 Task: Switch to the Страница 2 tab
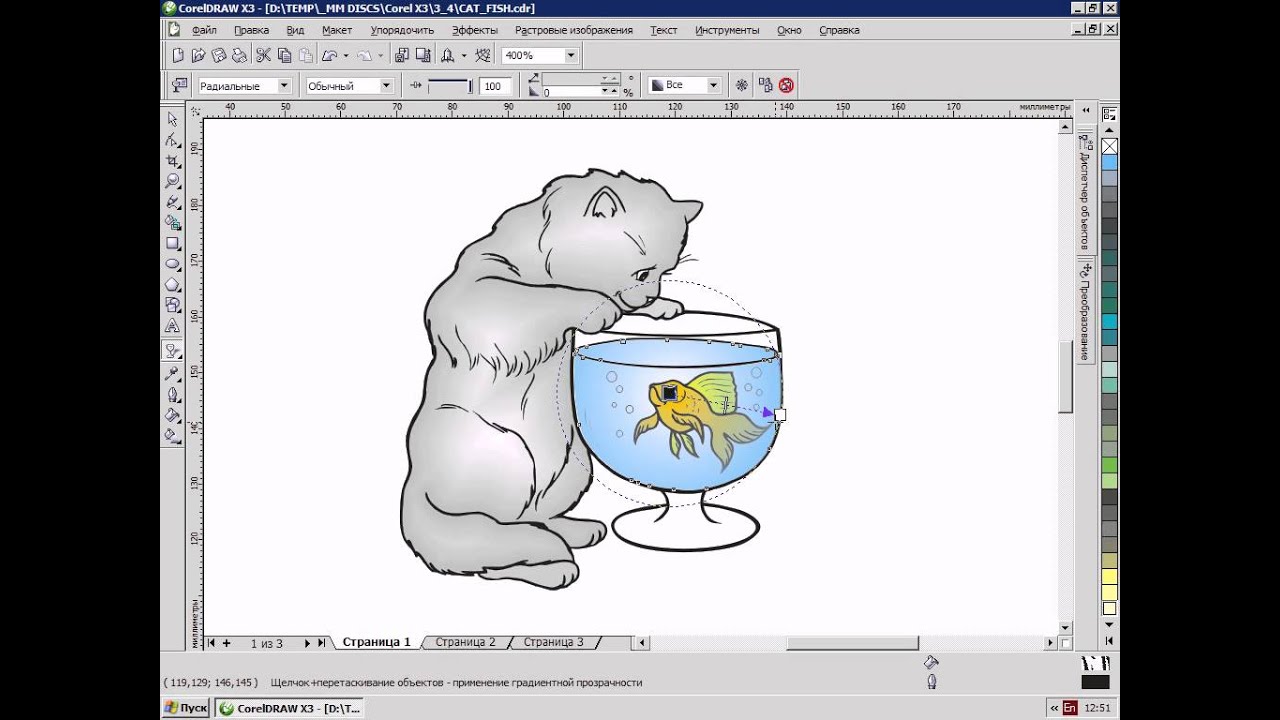pos(465,642)
